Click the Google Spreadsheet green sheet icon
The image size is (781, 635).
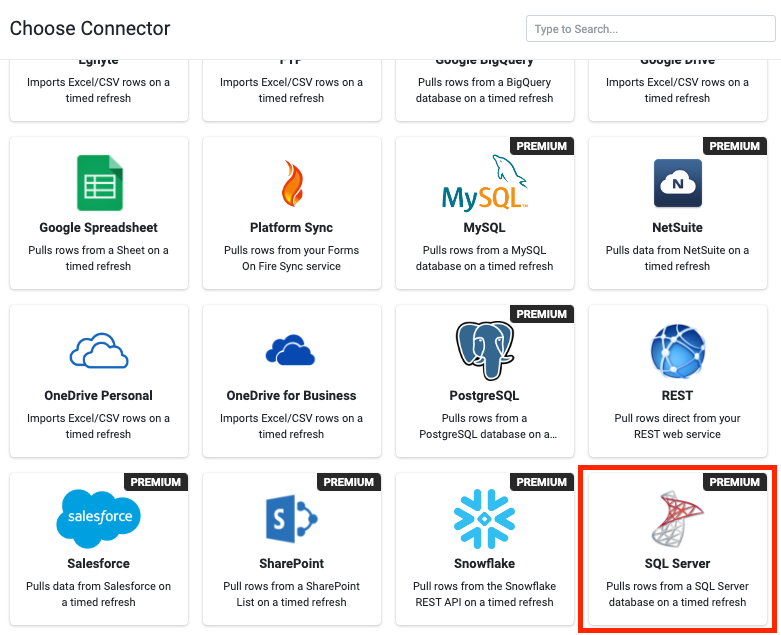tap(100, 183)
